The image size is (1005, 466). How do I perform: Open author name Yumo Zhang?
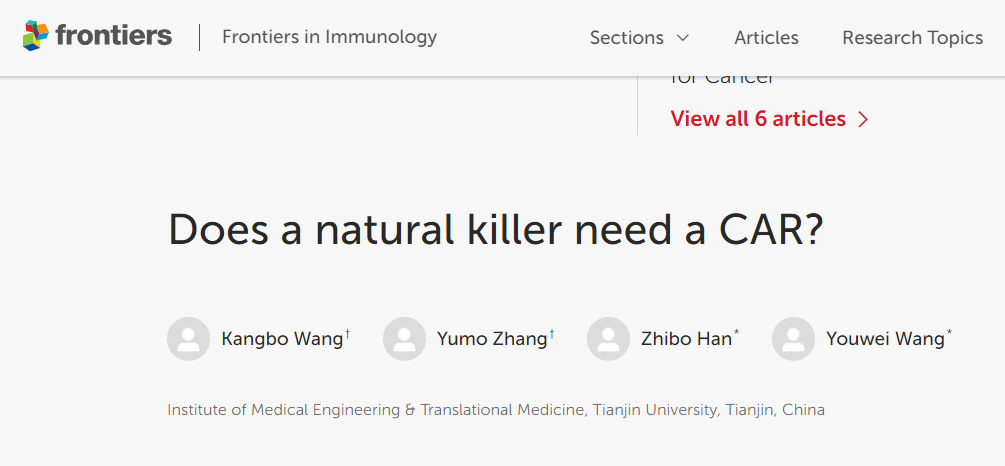492,339
